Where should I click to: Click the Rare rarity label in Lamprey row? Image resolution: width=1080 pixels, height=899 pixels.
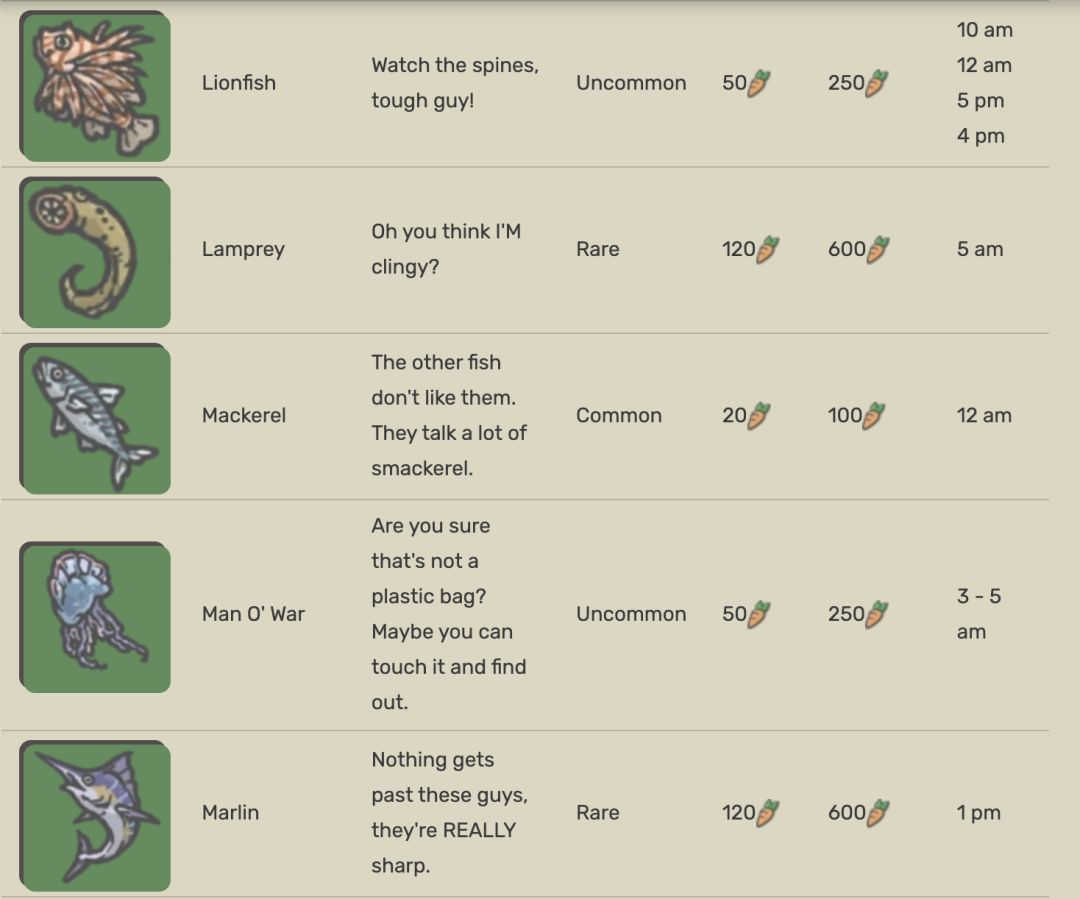point(597,249)
